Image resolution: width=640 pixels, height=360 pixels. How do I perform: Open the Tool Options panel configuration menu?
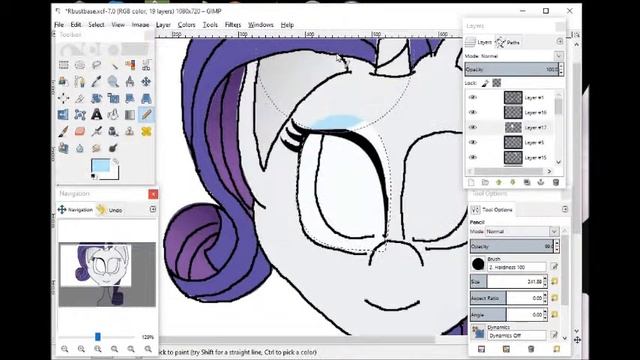pyautogui.click(x=565, y=209)
